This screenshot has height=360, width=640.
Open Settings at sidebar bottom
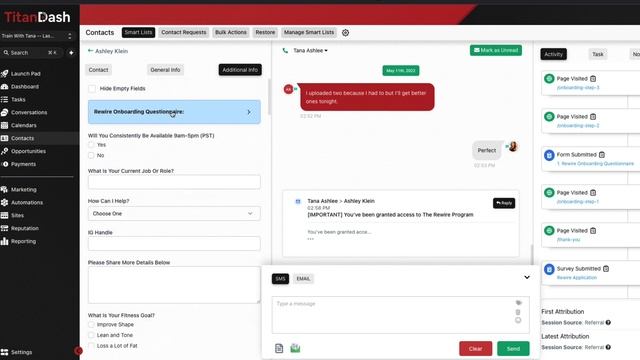(x=21, y=352)
